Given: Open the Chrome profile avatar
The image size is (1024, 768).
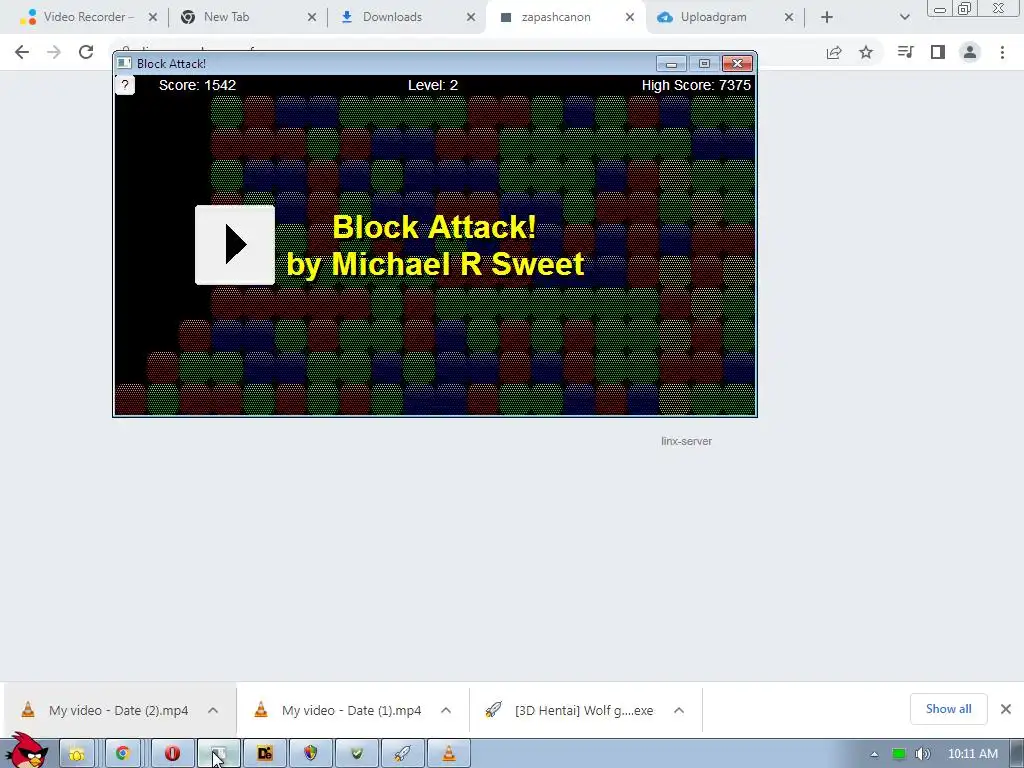Looking at the screenshot, I should click(970, 52).
